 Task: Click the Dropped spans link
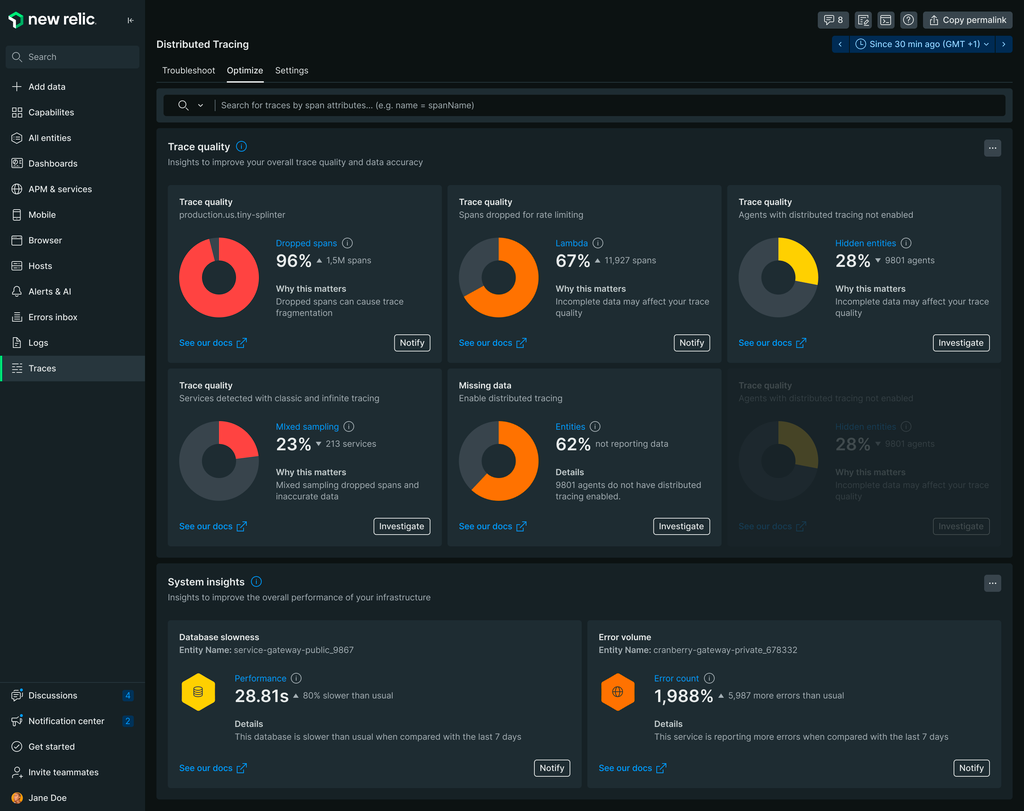click(x=306, y=243)
